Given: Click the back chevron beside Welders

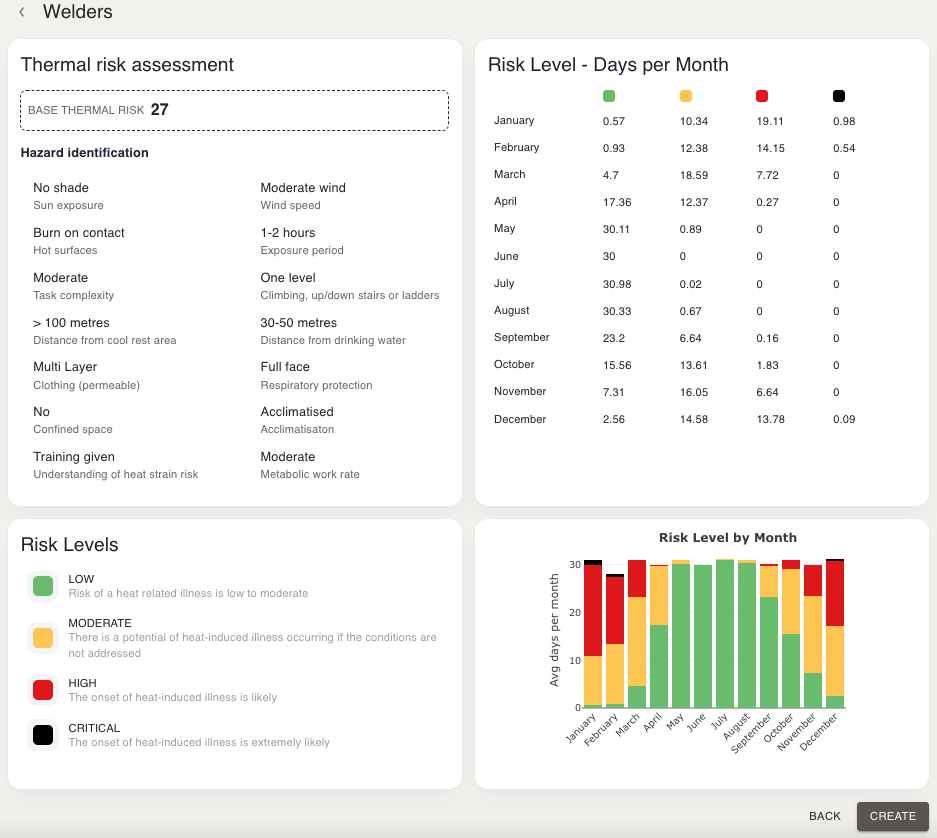Looking at the screenshot, I should click(x=22, y=13).
